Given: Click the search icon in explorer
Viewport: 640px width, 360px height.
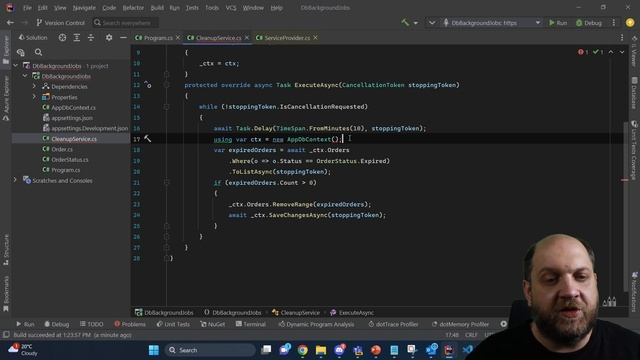Looking at the screenshot, I should 38,52.
